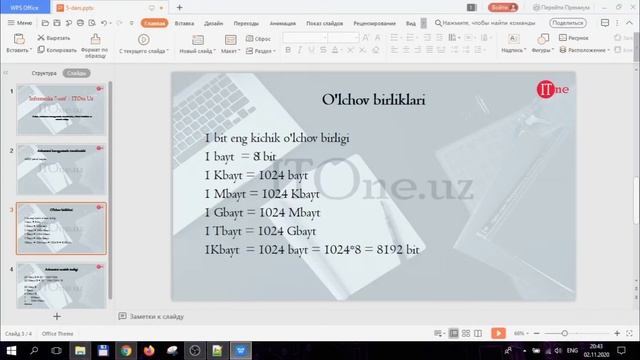Viewport: 640px width, 360px height.
Task: Click the align text left icon
Action: [x=394, y=50]
